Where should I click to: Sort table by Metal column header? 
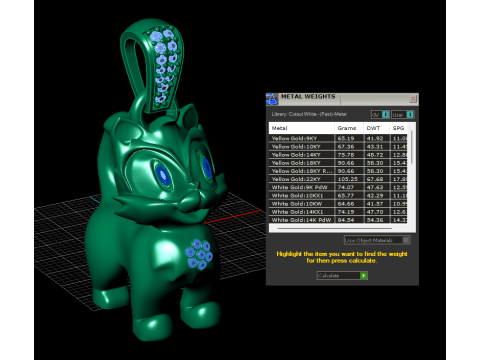point(301,128)
